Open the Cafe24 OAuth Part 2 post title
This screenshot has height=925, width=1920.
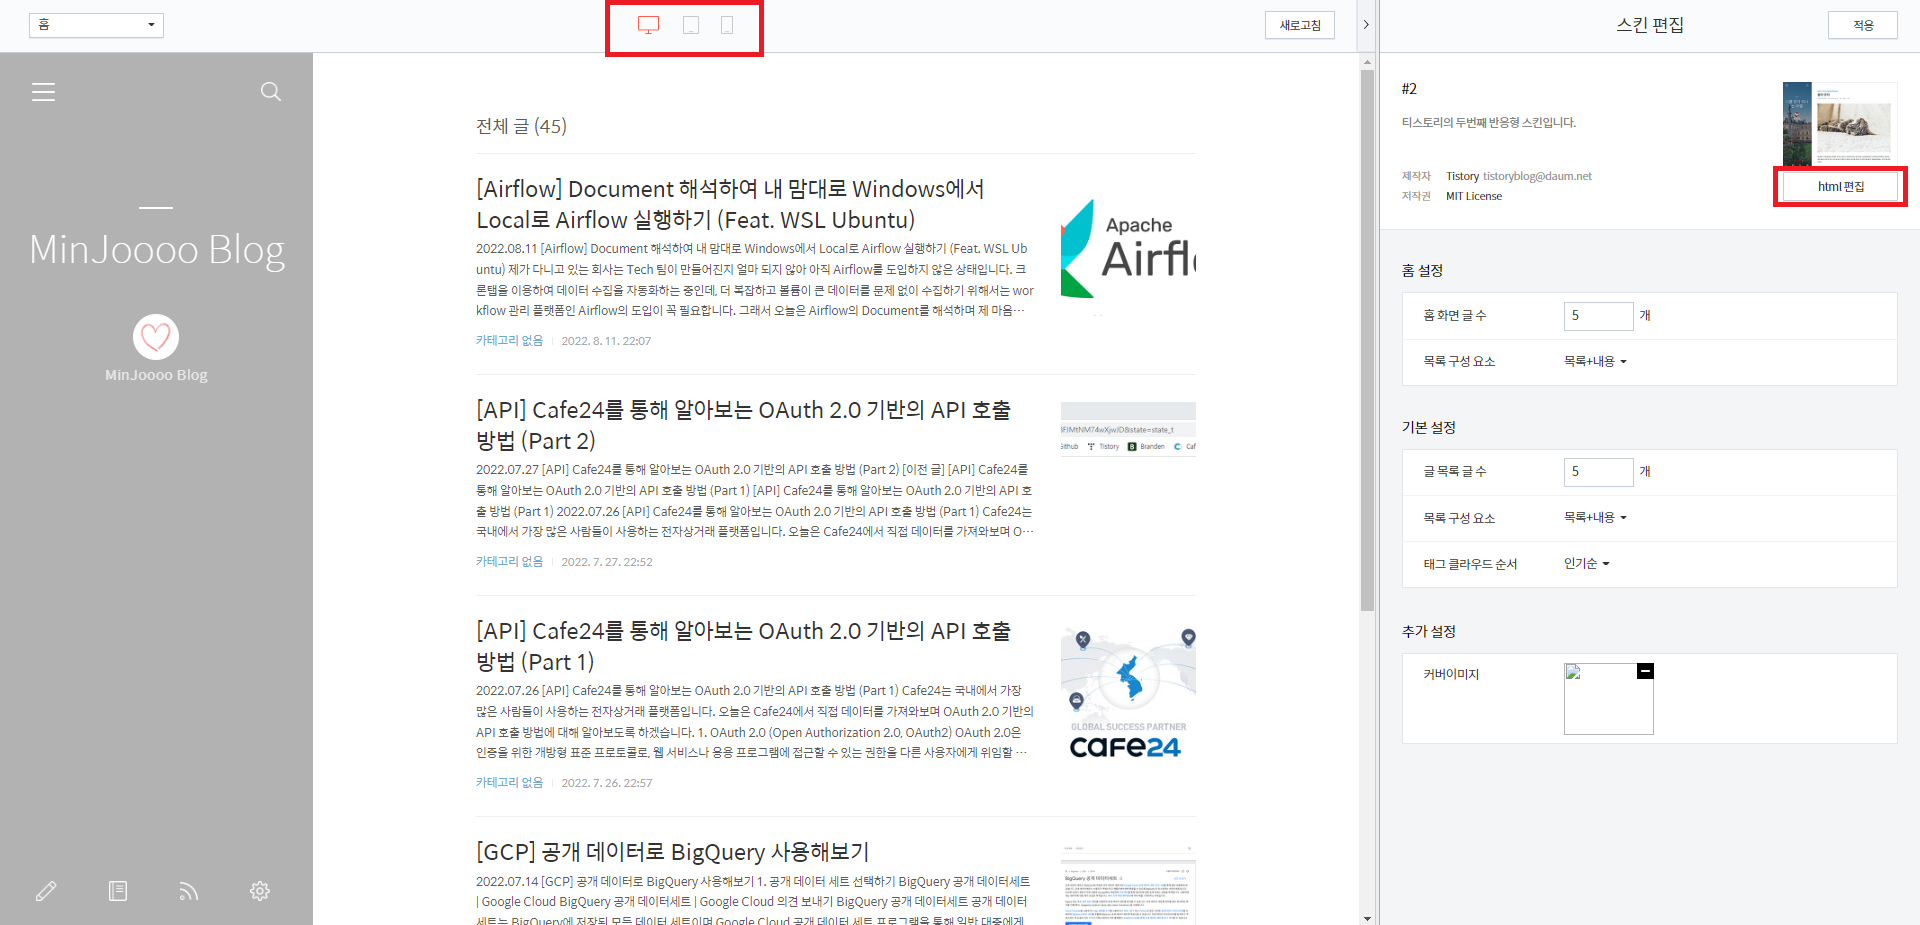click(x=744, y=425)
